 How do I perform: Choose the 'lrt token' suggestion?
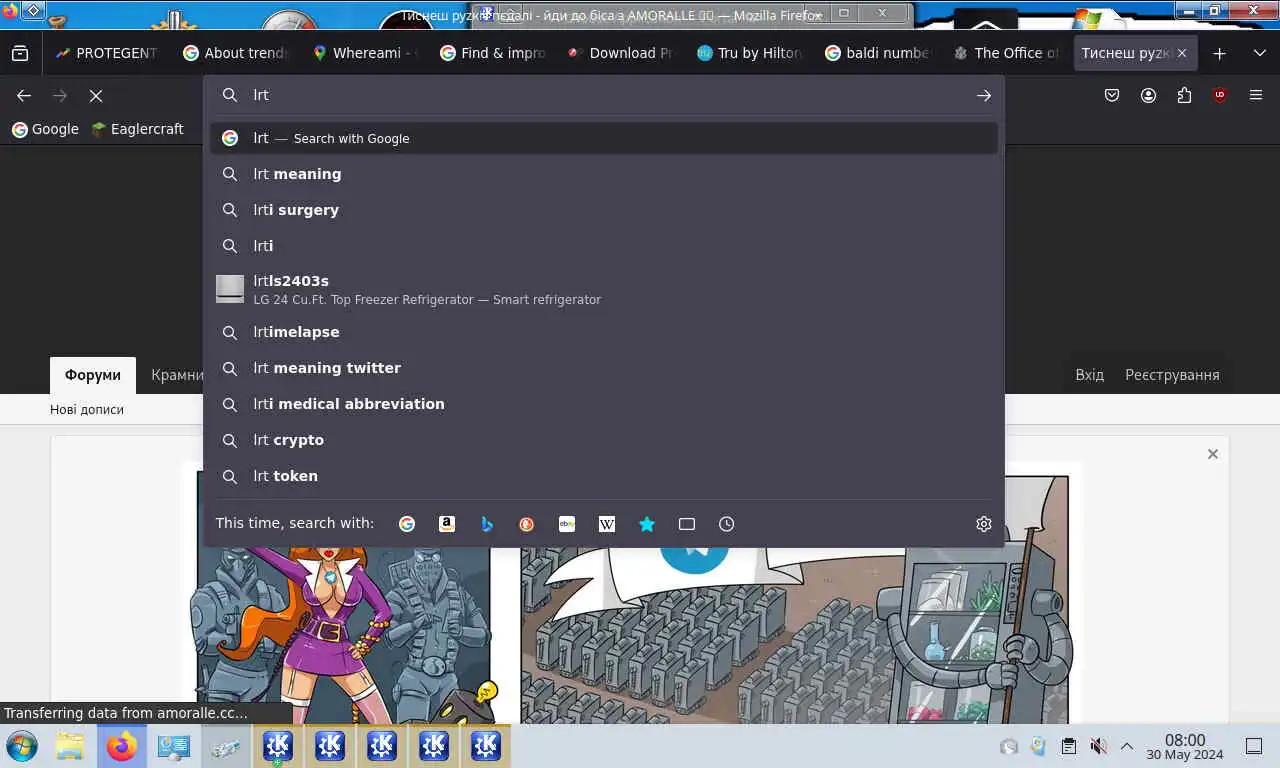click(x=604, y=476)
